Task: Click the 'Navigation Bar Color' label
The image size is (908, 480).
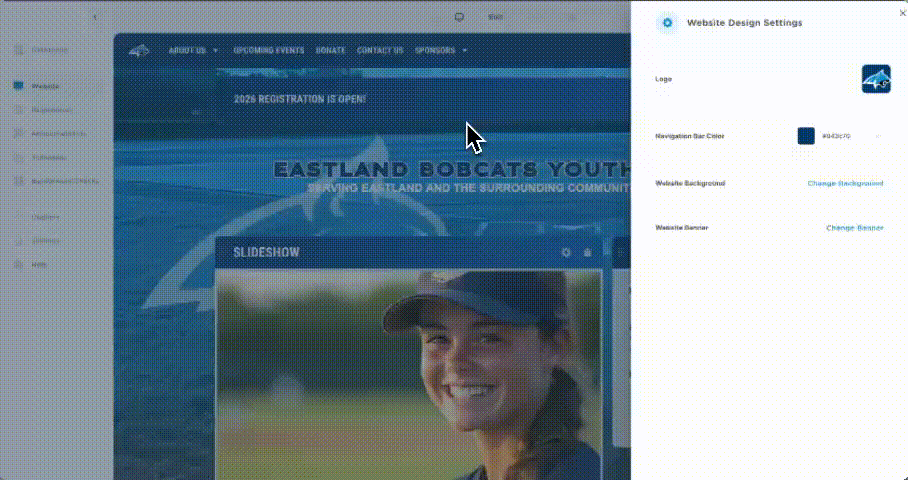Action: tap(690, 137)
